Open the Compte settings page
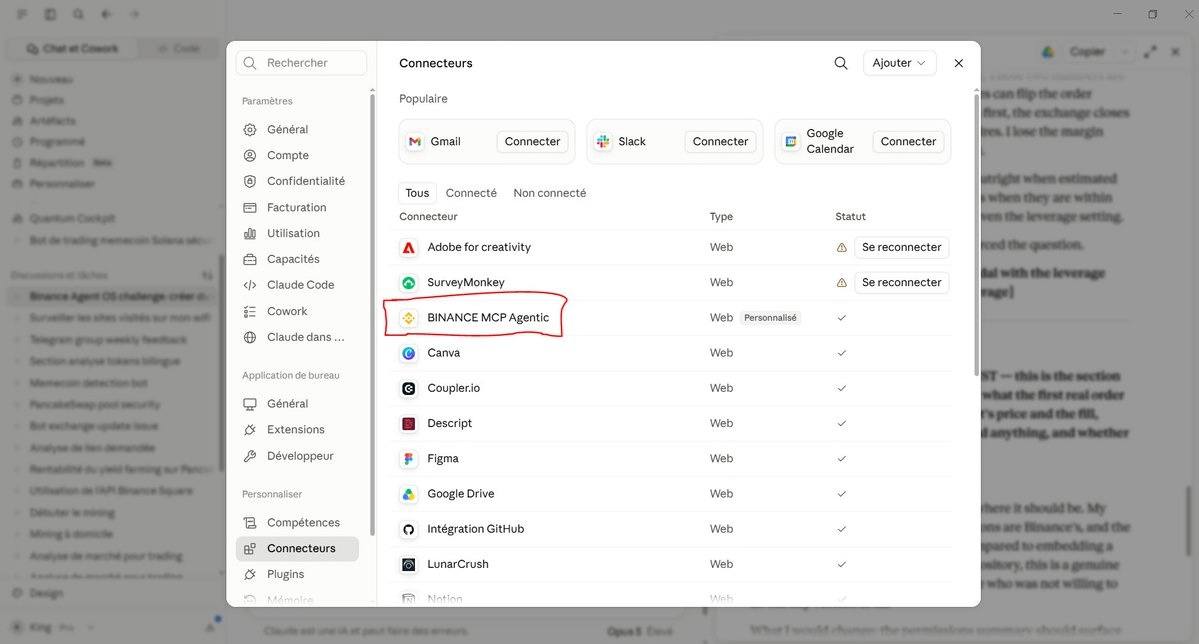1199x644 pixels. pyautogui.click(x=297, y=155)
